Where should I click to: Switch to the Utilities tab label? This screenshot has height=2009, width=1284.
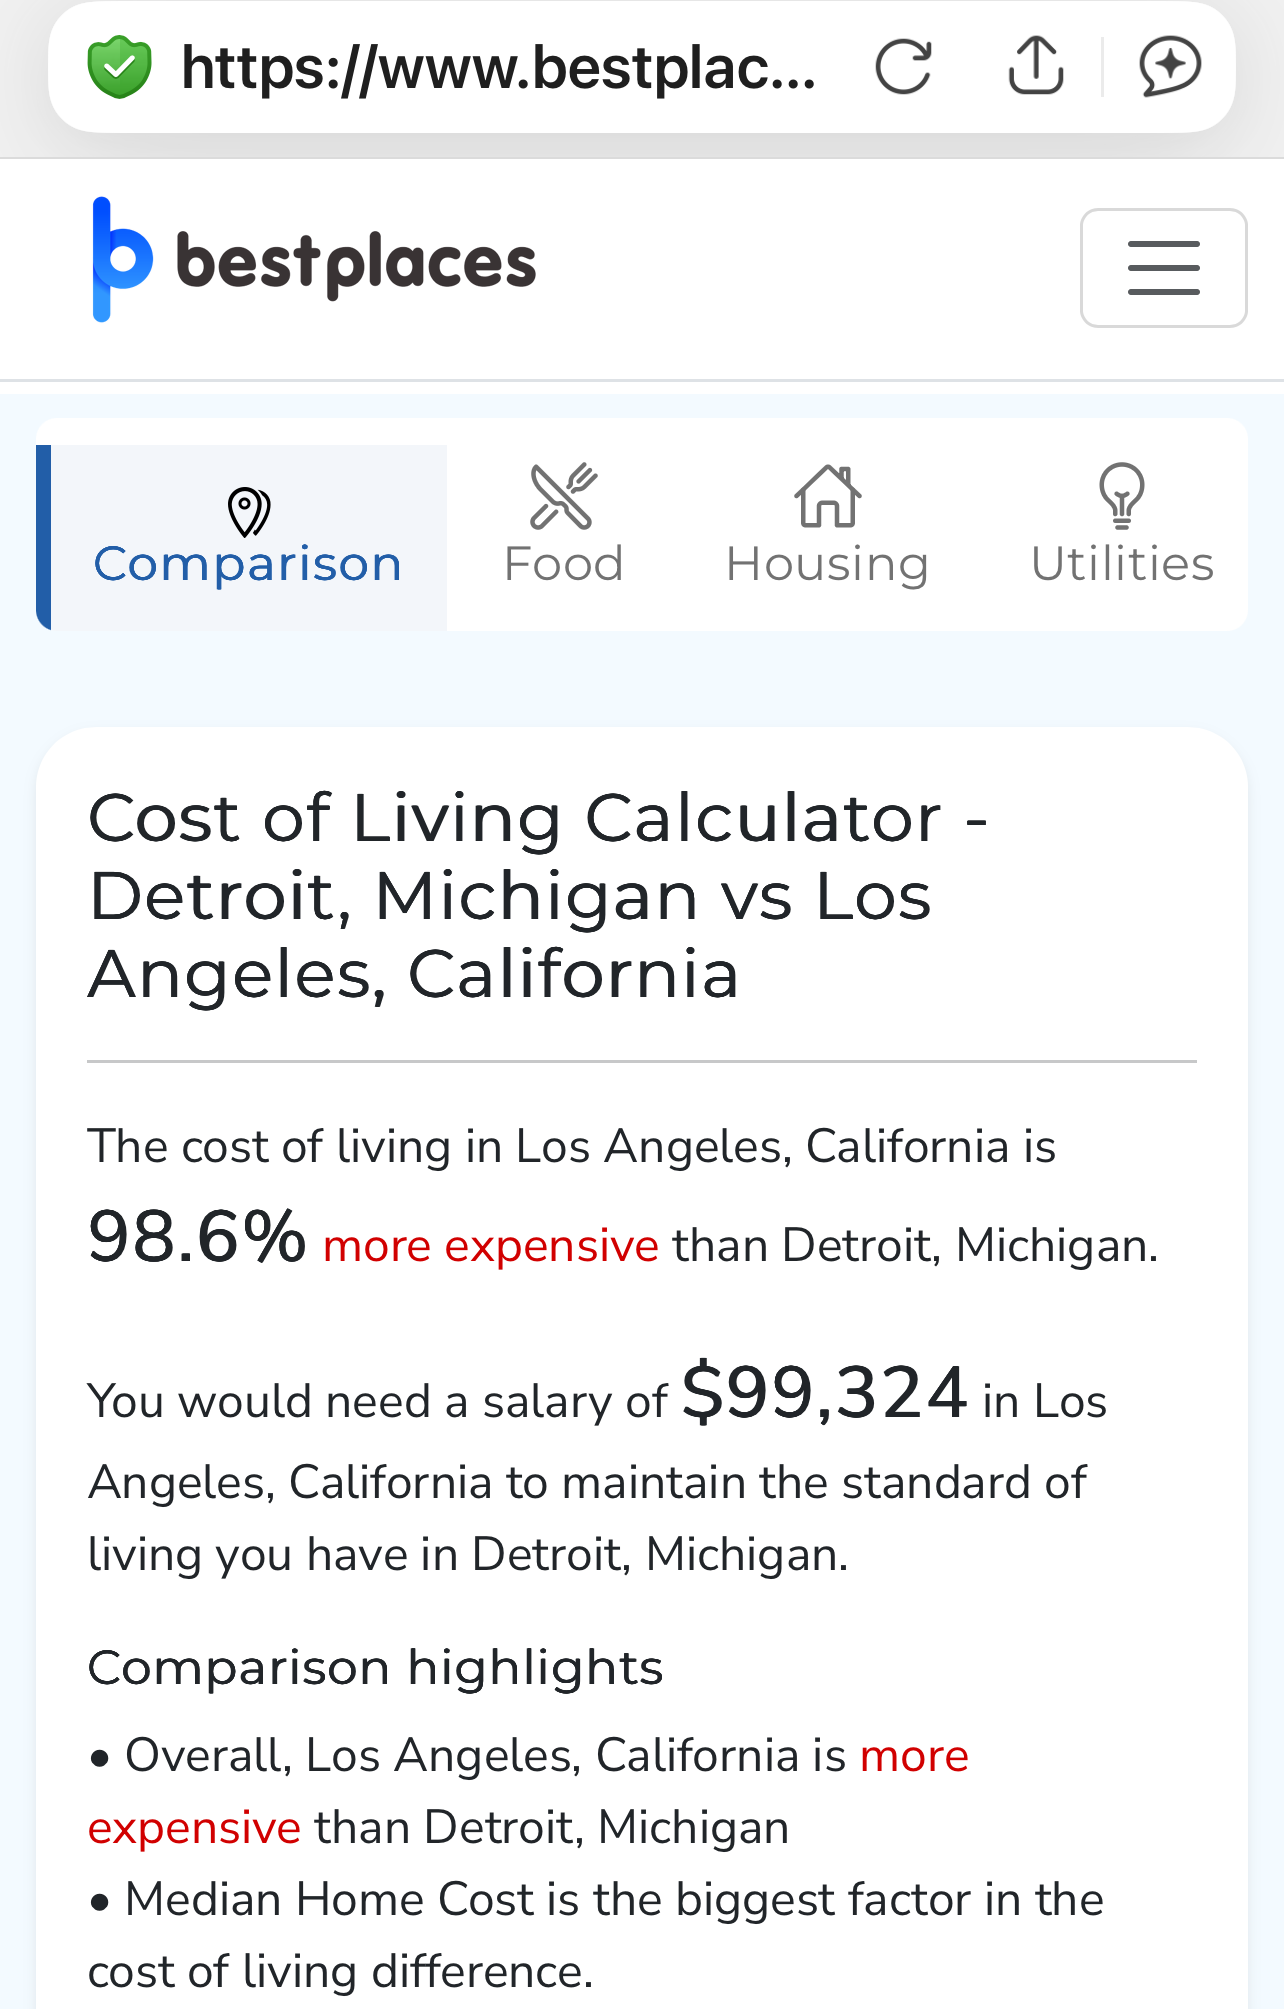[x=1122, y=565]
